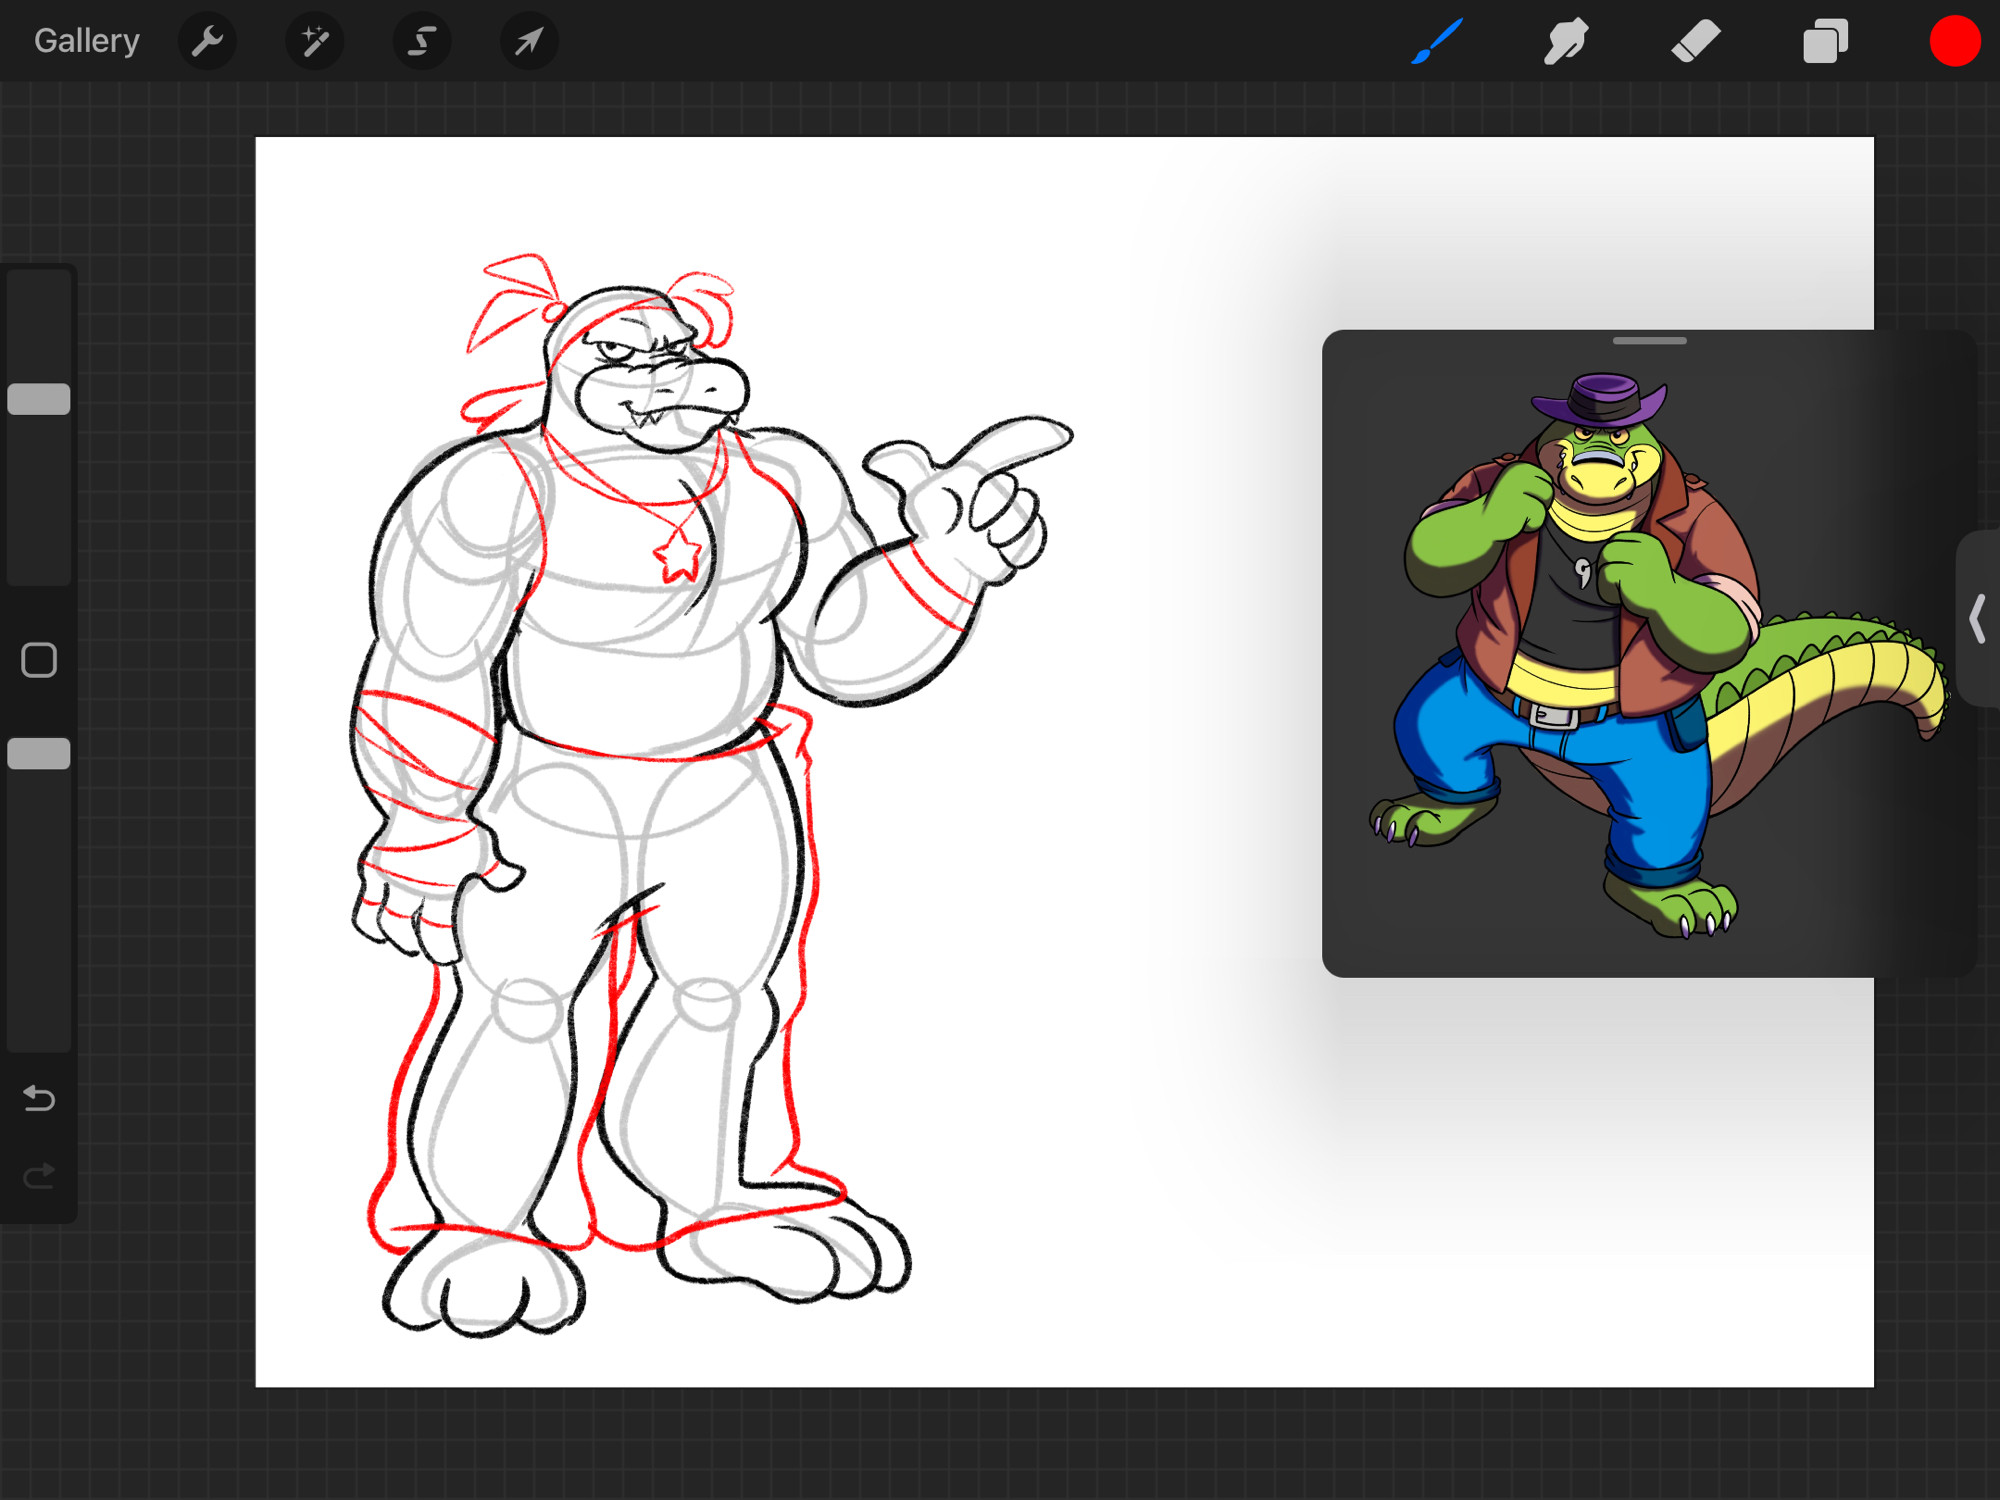This screenshot has width=2000, height=1500.
Task: Redo the last undone action
Action: [x=39, y=1176]
